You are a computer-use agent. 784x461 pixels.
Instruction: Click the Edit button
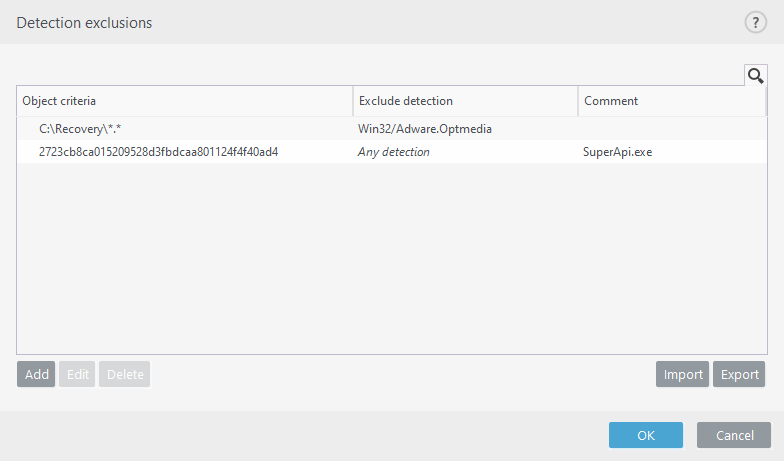coord(78,374)
